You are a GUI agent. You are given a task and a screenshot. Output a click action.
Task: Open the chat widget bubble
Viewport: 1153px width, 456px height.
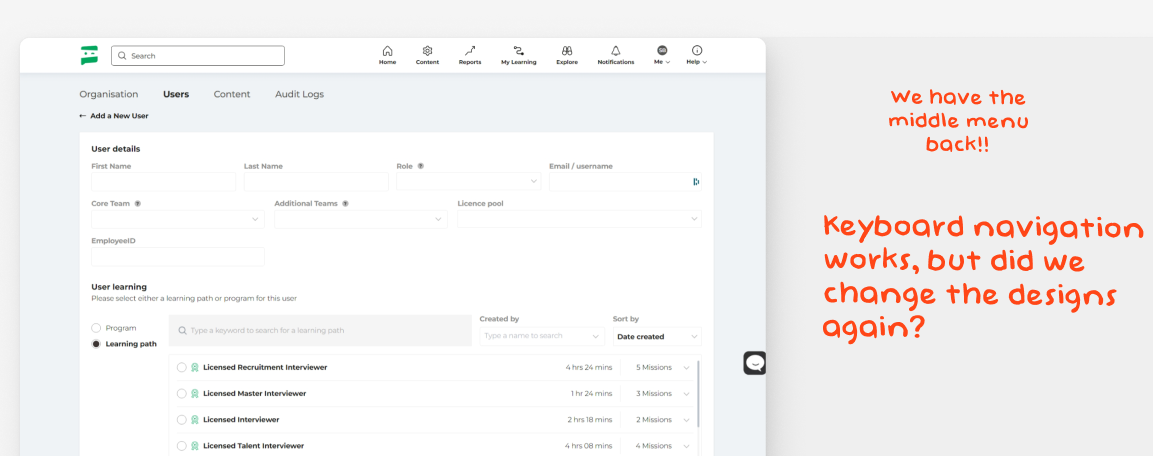point(754,363)
